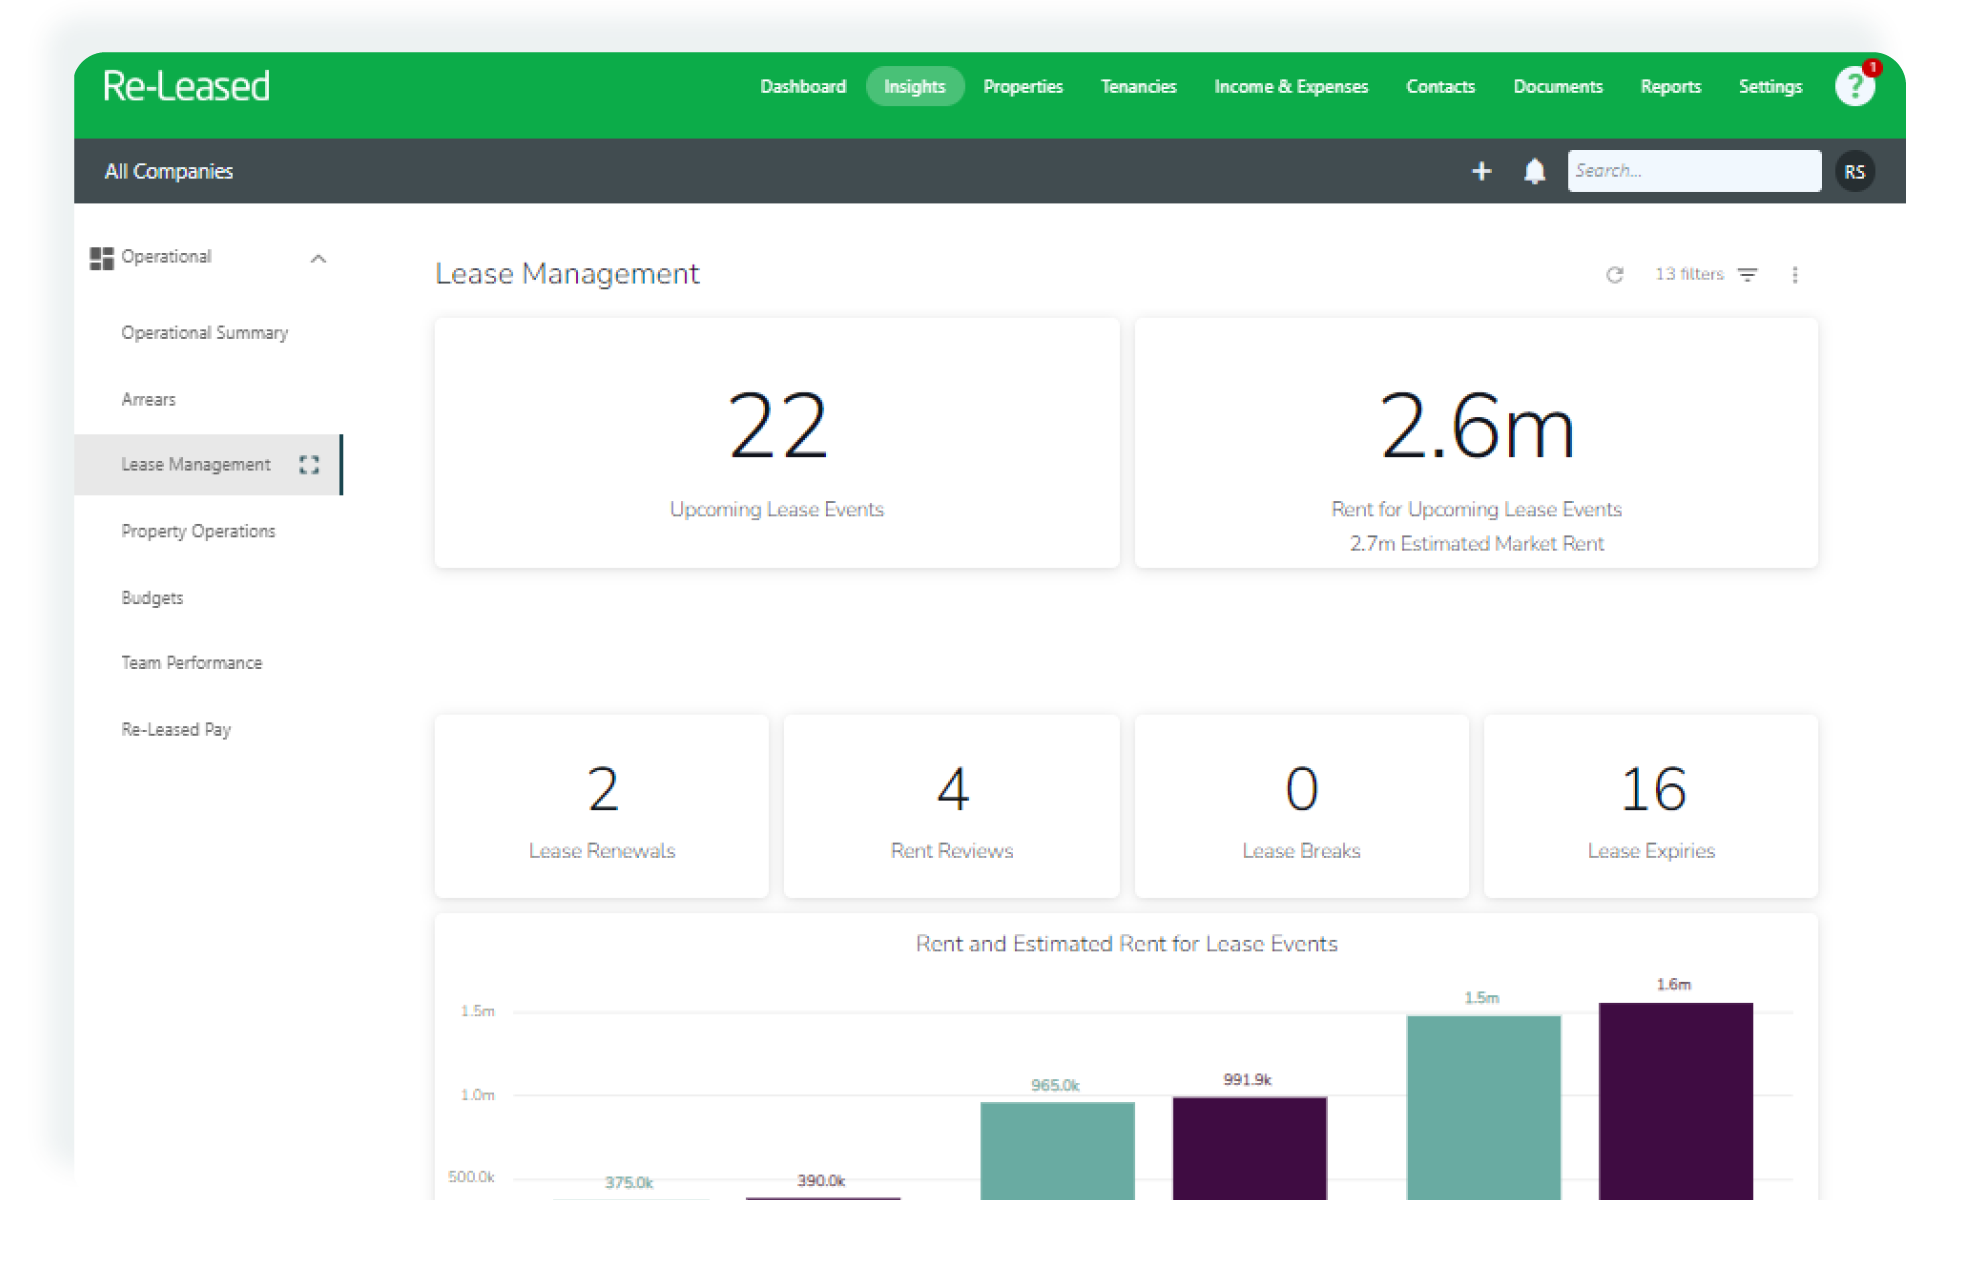Open the three-dot more options menu
The image size is (1966, 1270).
coord(1795,275)
